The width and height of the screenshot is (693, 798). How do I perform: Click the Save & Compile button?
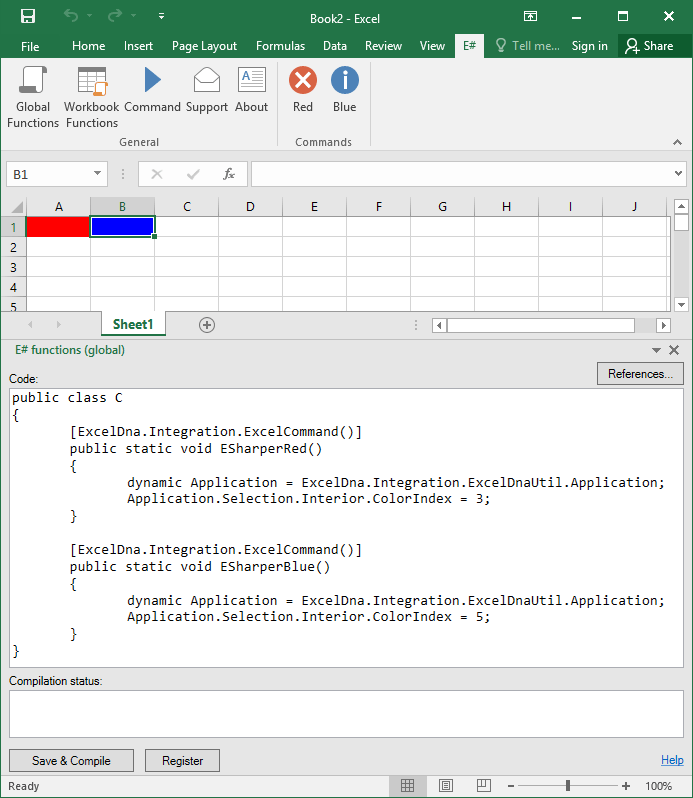coord(71,761)
